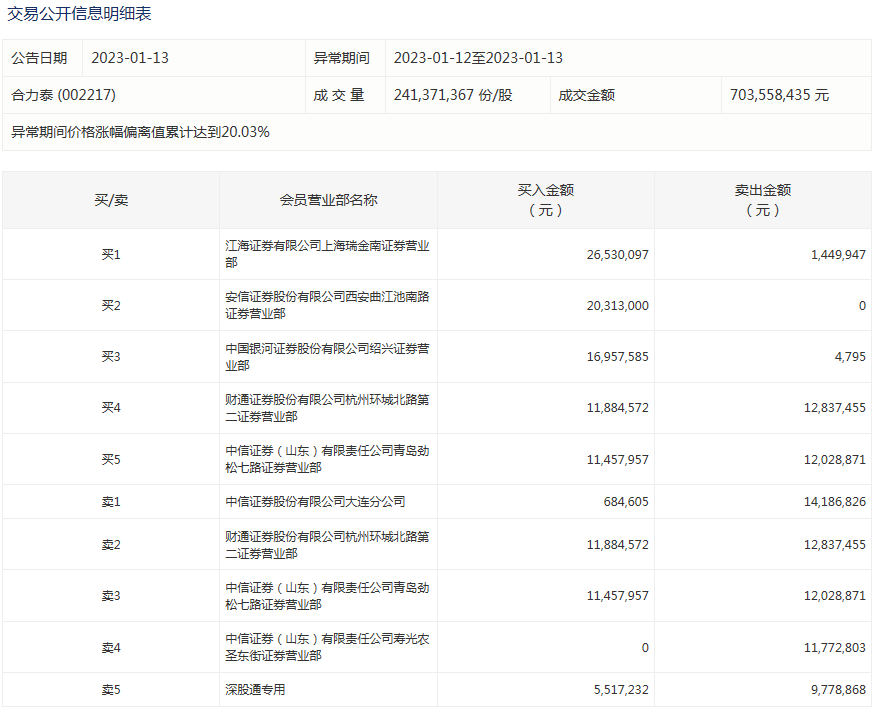Select announcement date 2023-01-13
The height and width of the screenshot is (715, 876).
(130, 58)
